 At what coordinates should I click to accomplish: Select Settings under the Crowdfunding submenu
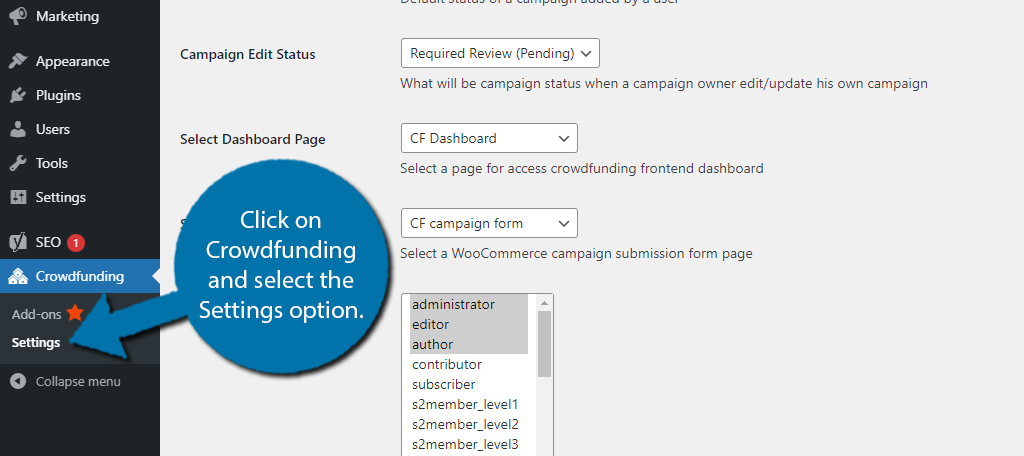36,342
